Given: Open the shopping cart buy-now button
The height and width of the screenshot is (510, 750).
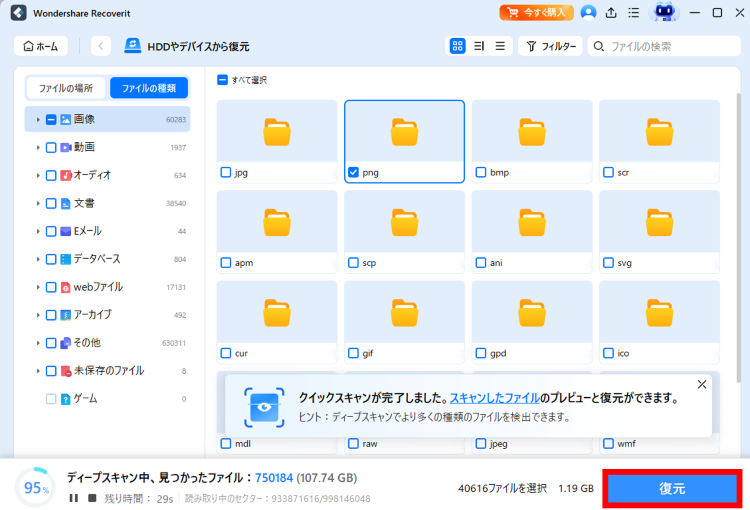Looking at the screenshot, I should (x=536, y=12).
